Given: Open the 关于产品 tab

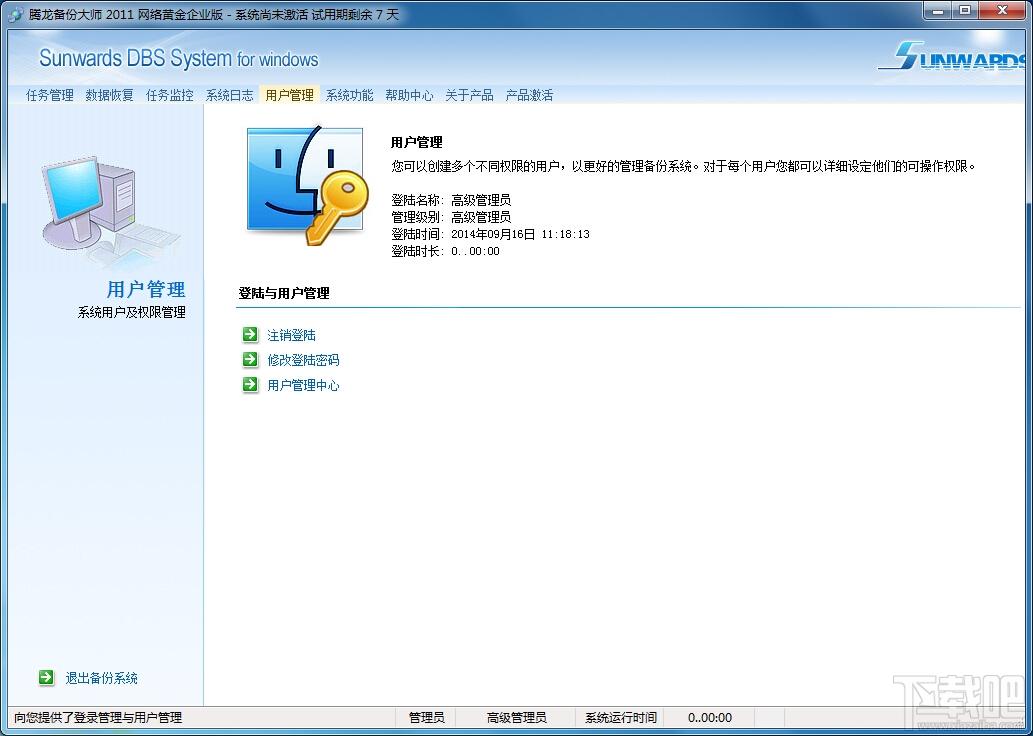Looking at the screenshot, I should tap(469, 95).
